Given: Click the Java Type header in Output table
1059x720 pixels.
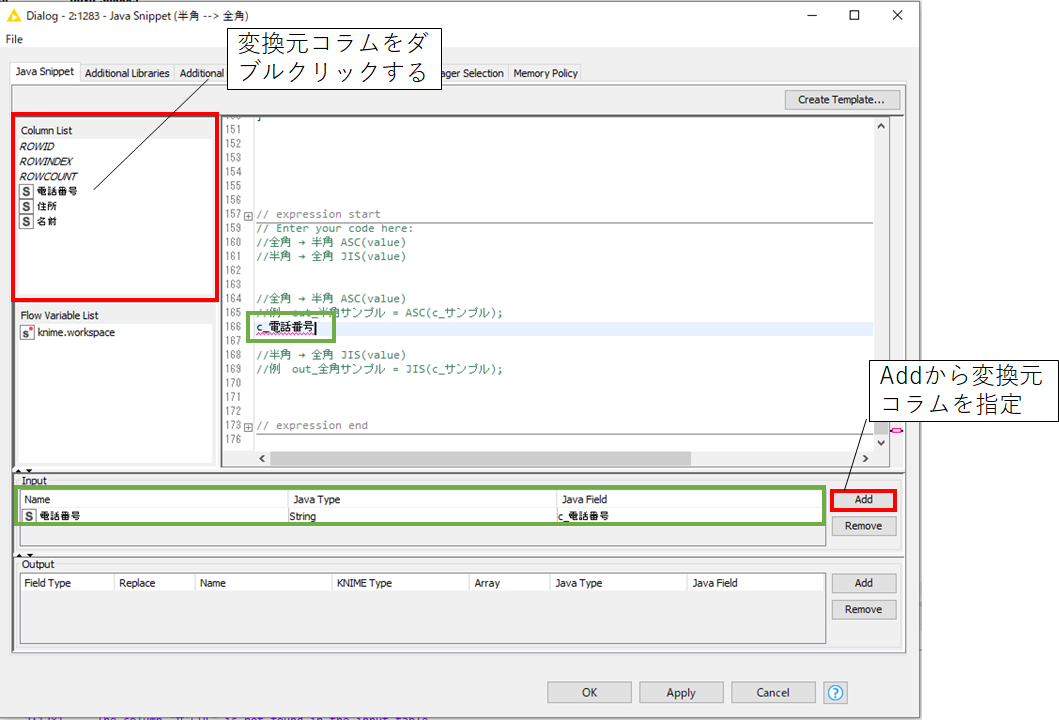Looking at the screenshot, I should [619, 583].
